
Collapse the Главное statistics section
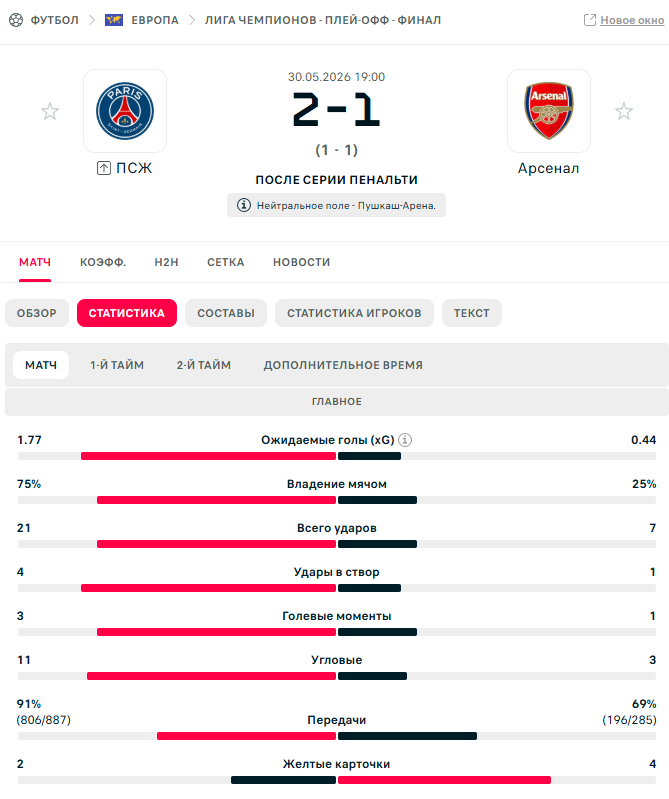click(x=337, y=402)
